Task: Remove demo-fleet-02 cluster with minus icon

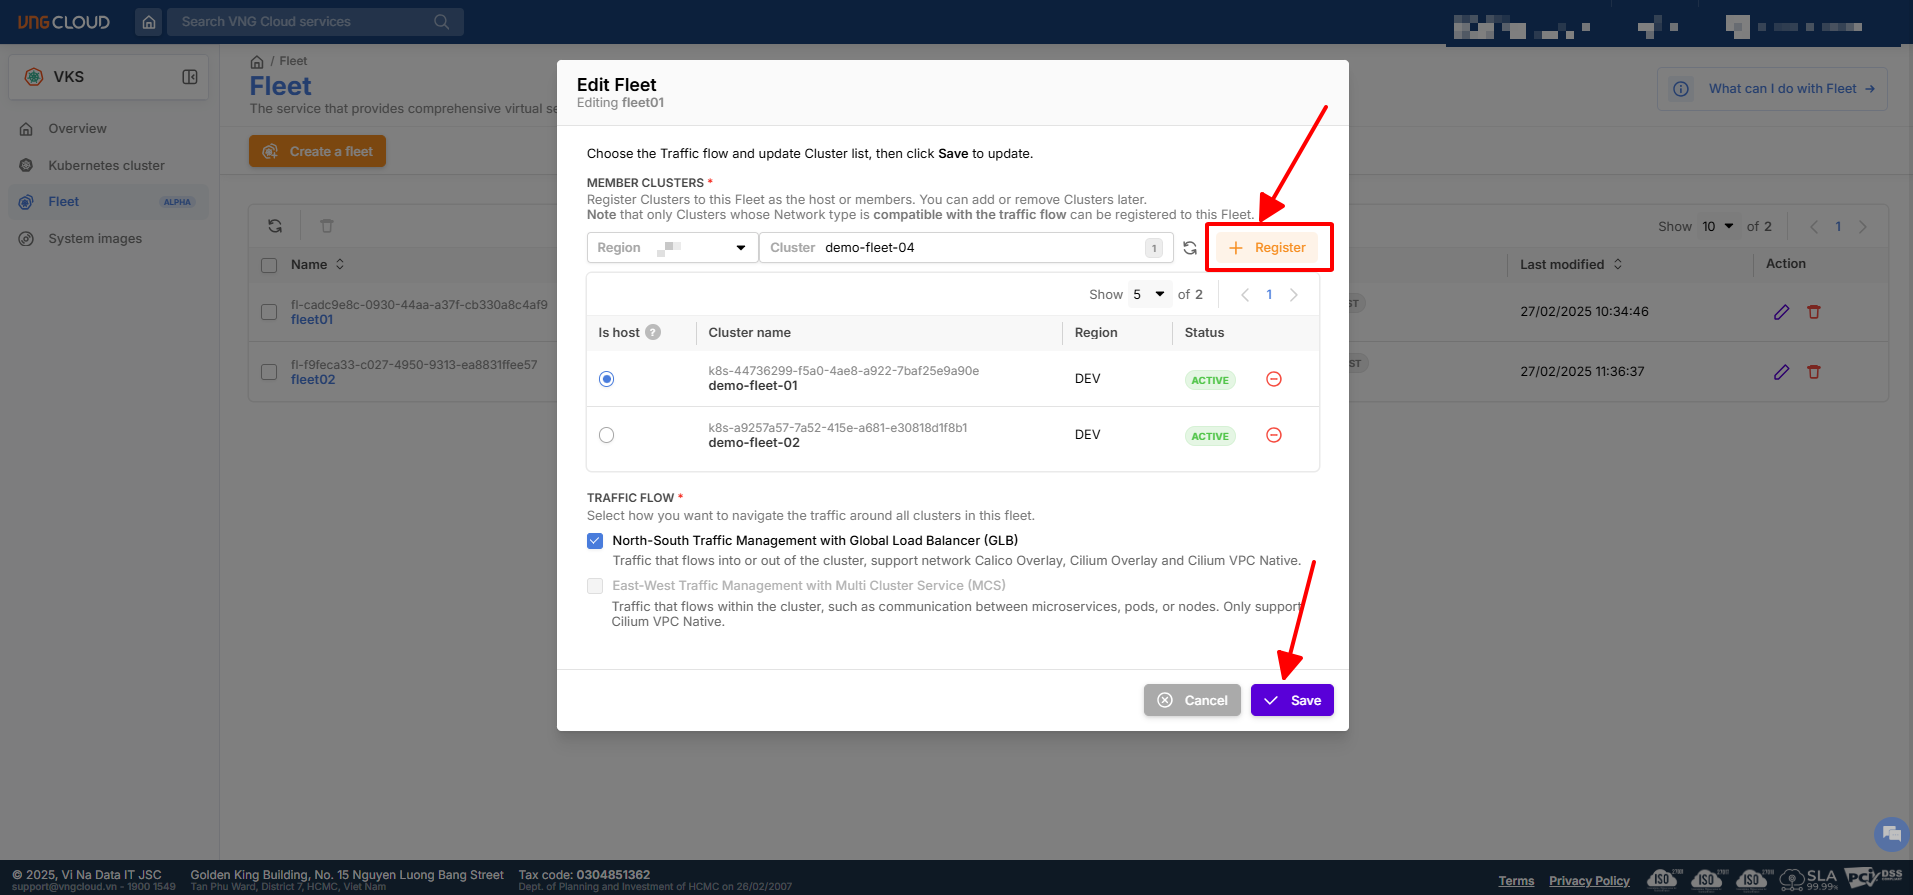Action: pyautogui.click(x=1273, y=435)
